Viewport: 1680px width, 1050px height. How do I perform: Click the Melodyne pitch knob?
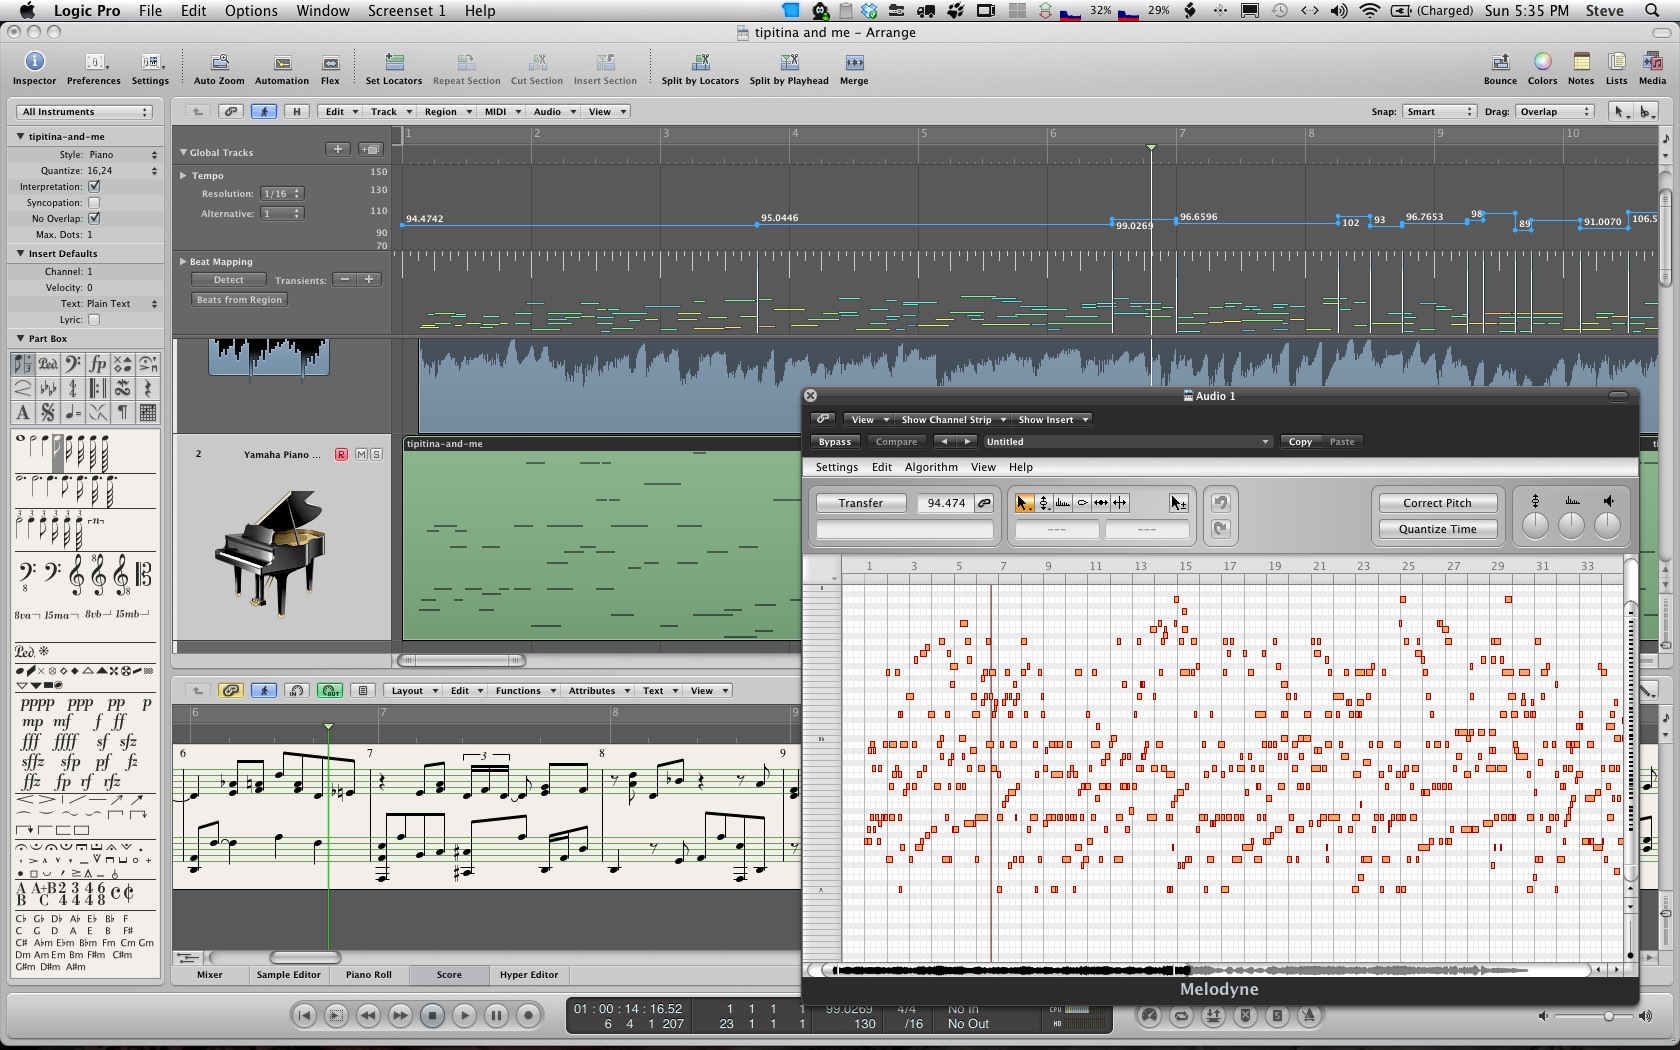point(1535,524)
